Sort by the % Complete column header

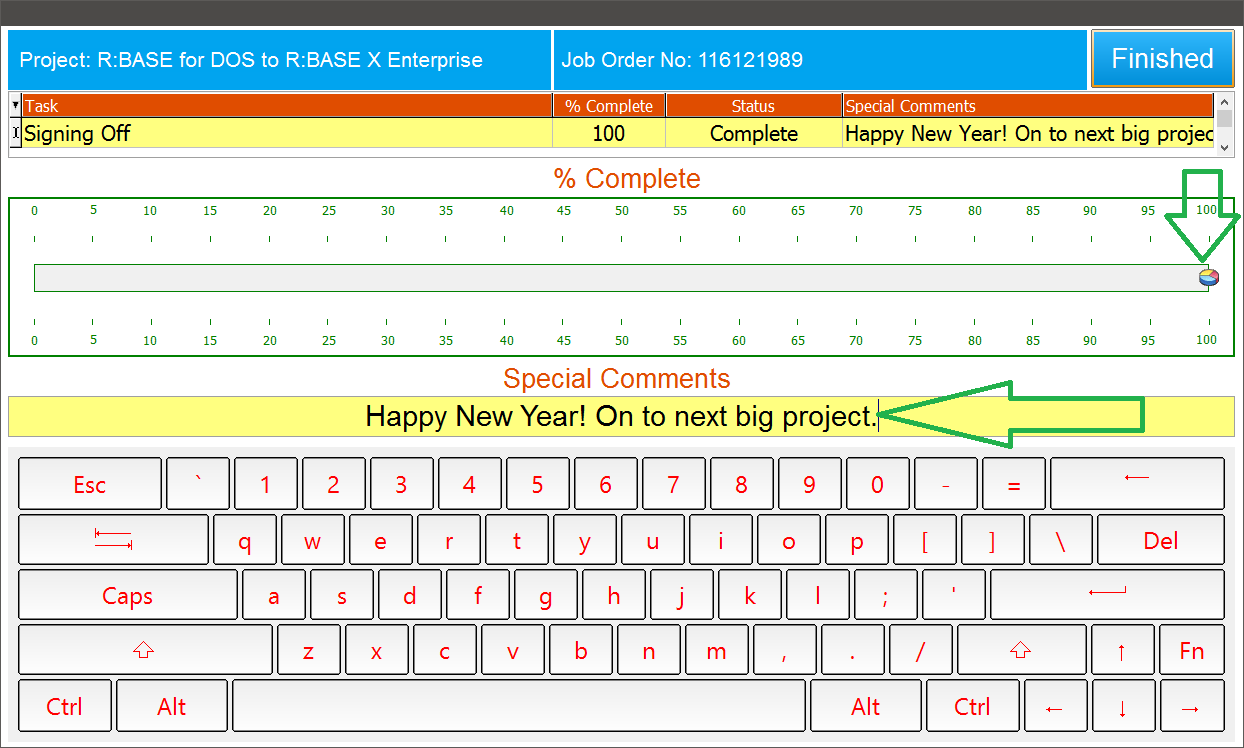point(608,105)
